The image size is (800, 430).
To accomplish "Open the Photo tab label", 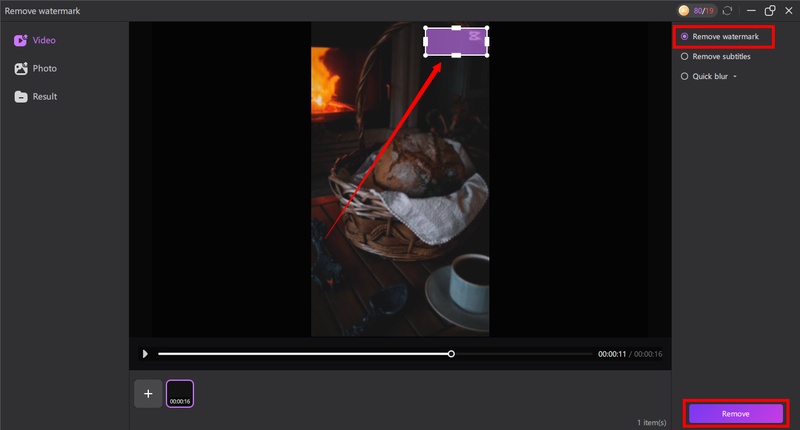I will 45,69.
